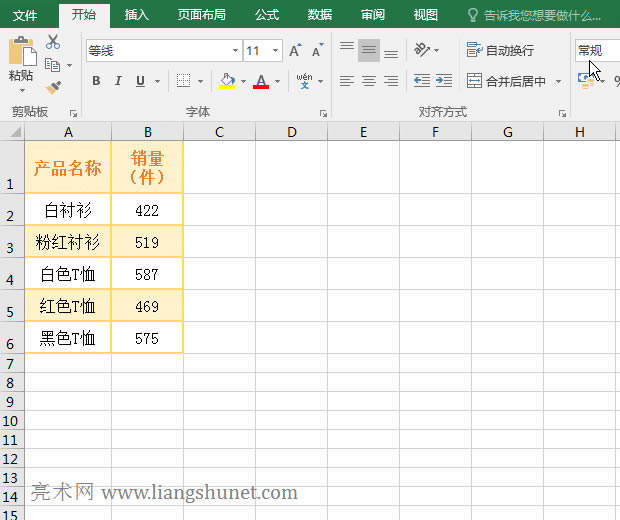The width and height of the screenshot is (620, 520).
Task: Click the 自动换行 wrap text button
Action: pyautogui.click(x=500, y=50)
